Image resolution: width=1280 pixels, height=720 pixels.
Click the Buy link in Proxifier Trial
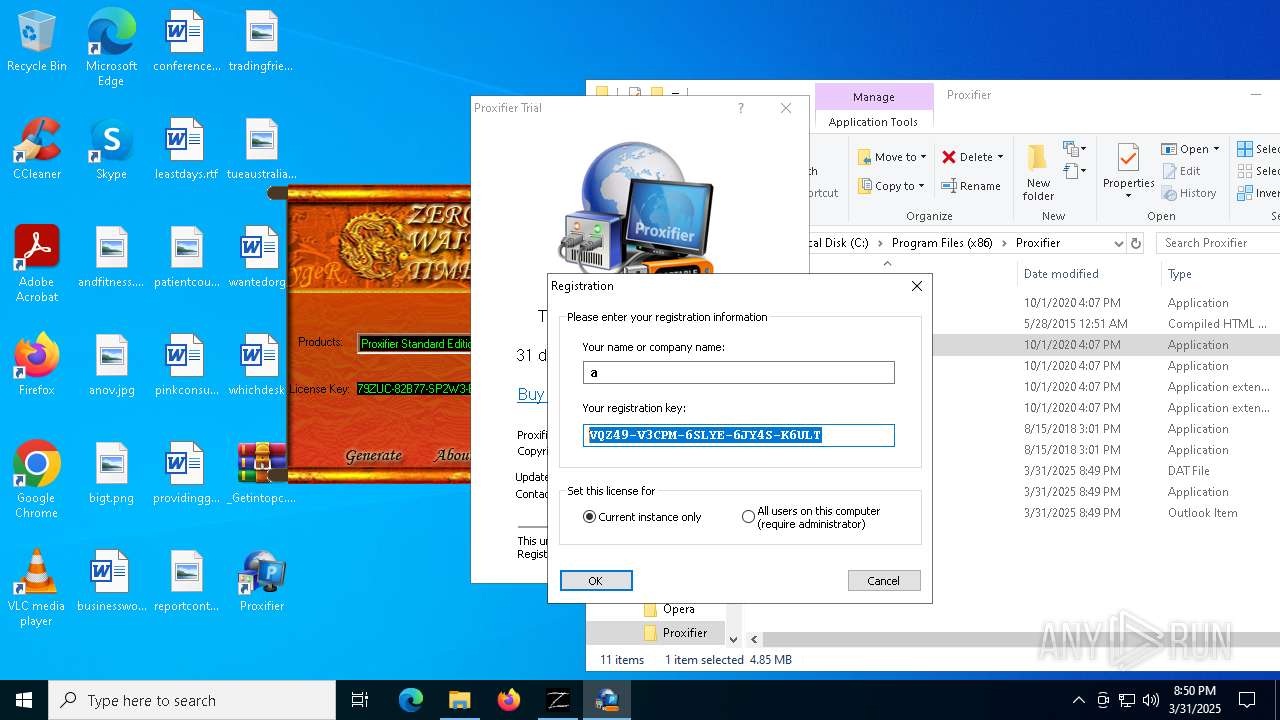(x=531, y=394)
